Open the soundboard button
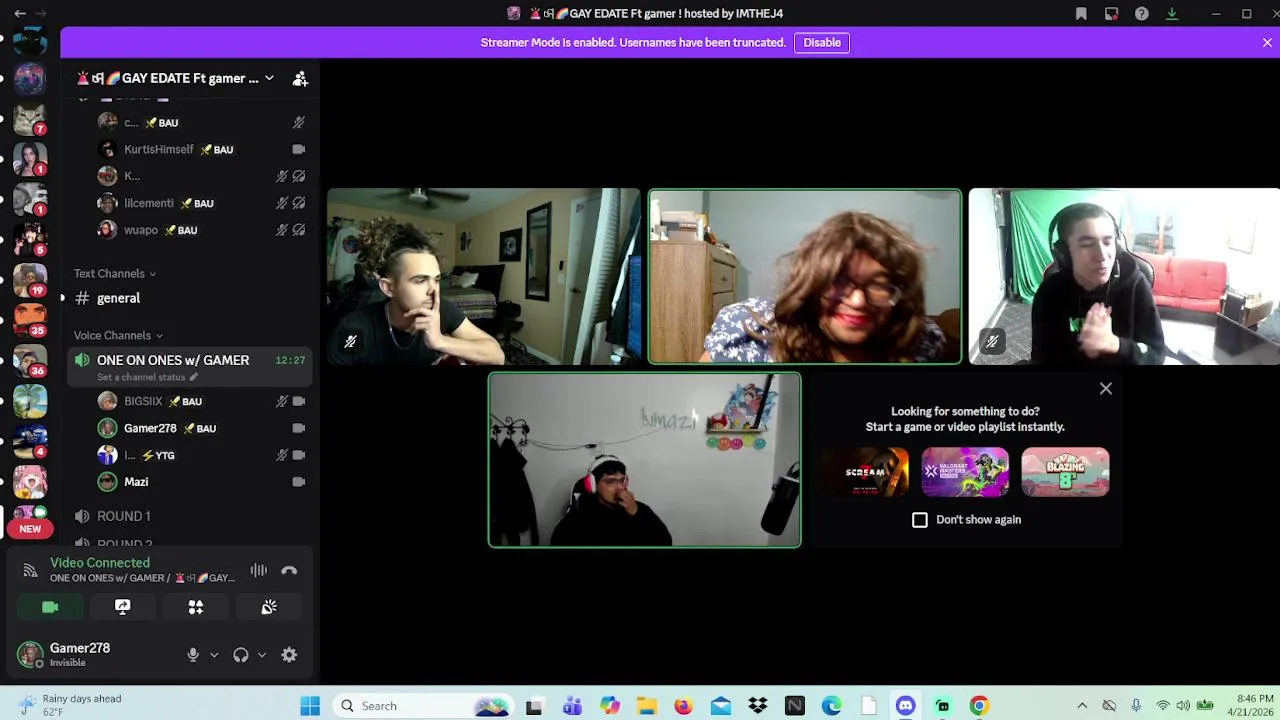This screenshot has width=1280, height=720. [269, 607]
